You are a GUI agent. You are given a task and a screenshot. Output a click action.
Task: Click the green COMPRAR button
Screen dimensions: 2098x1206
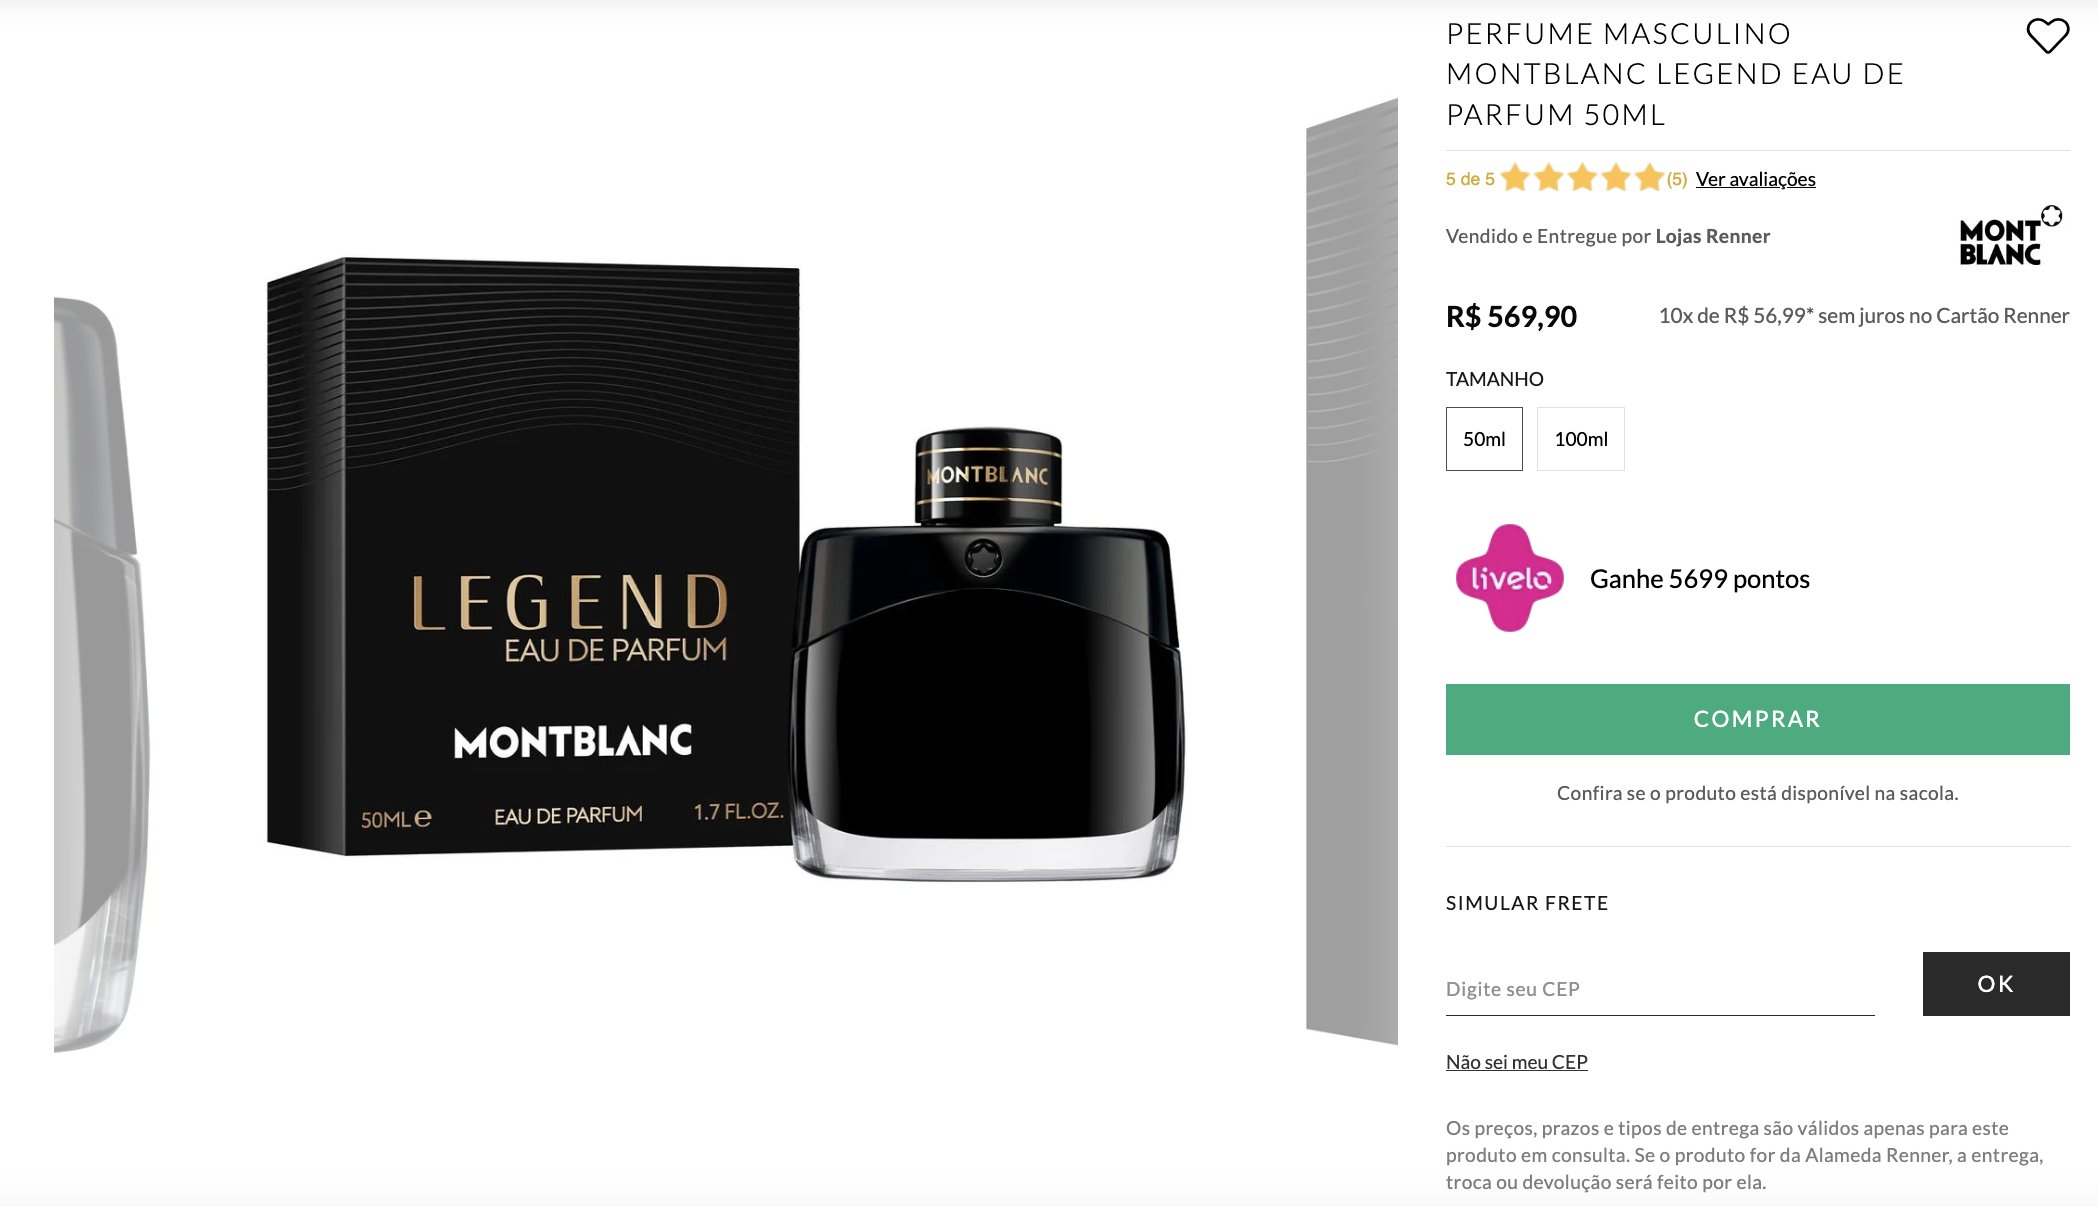tap(1757, 719)
